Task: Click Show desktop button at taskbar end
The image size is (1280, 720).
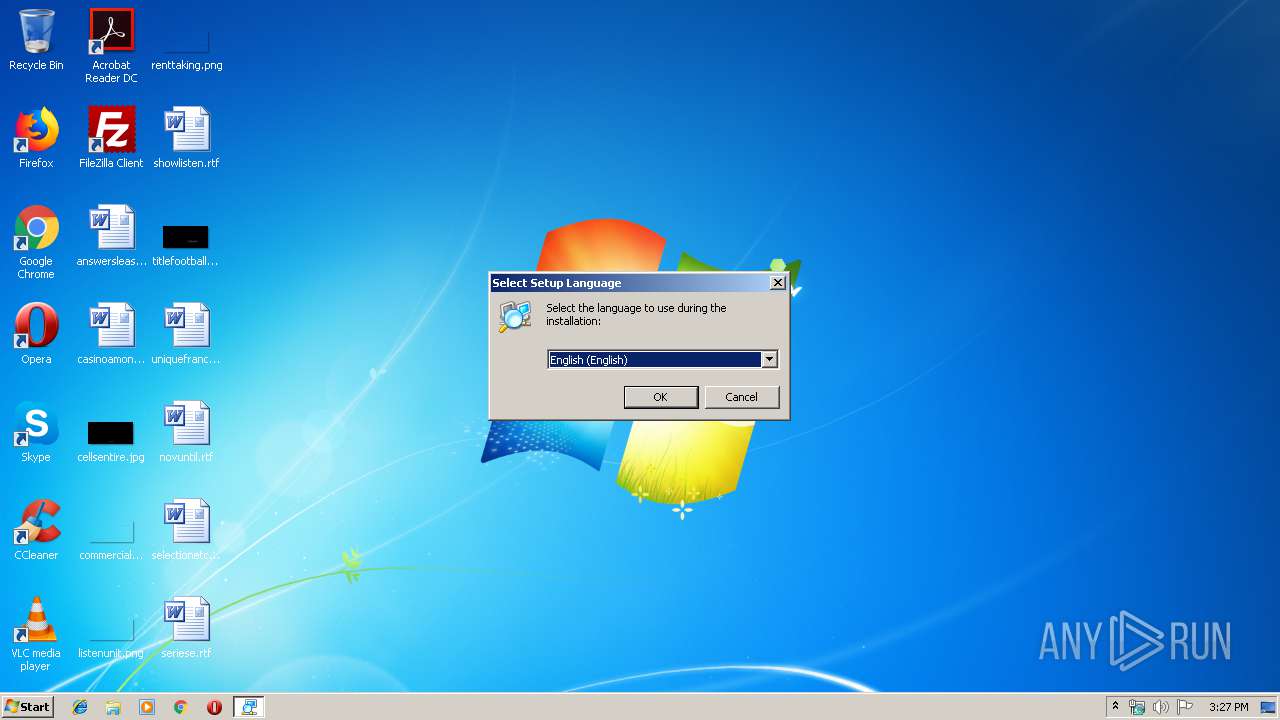Action: (1269, 707)
